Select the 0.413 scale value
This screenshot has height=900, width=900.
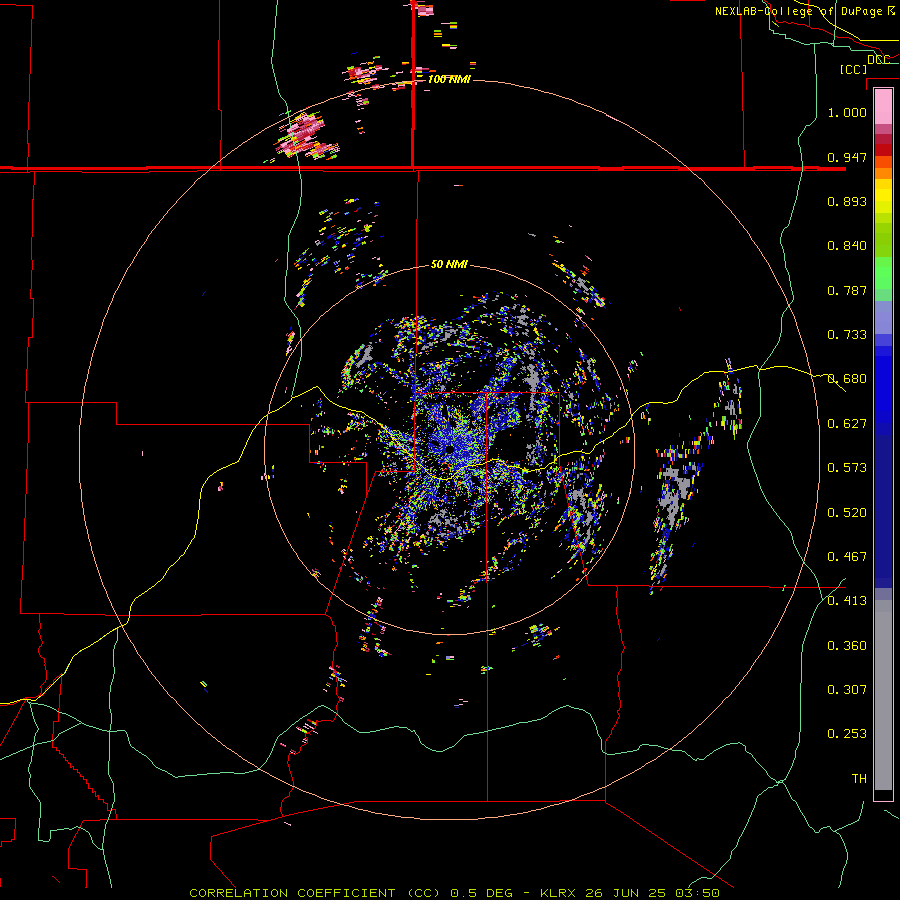click(847, 601)
